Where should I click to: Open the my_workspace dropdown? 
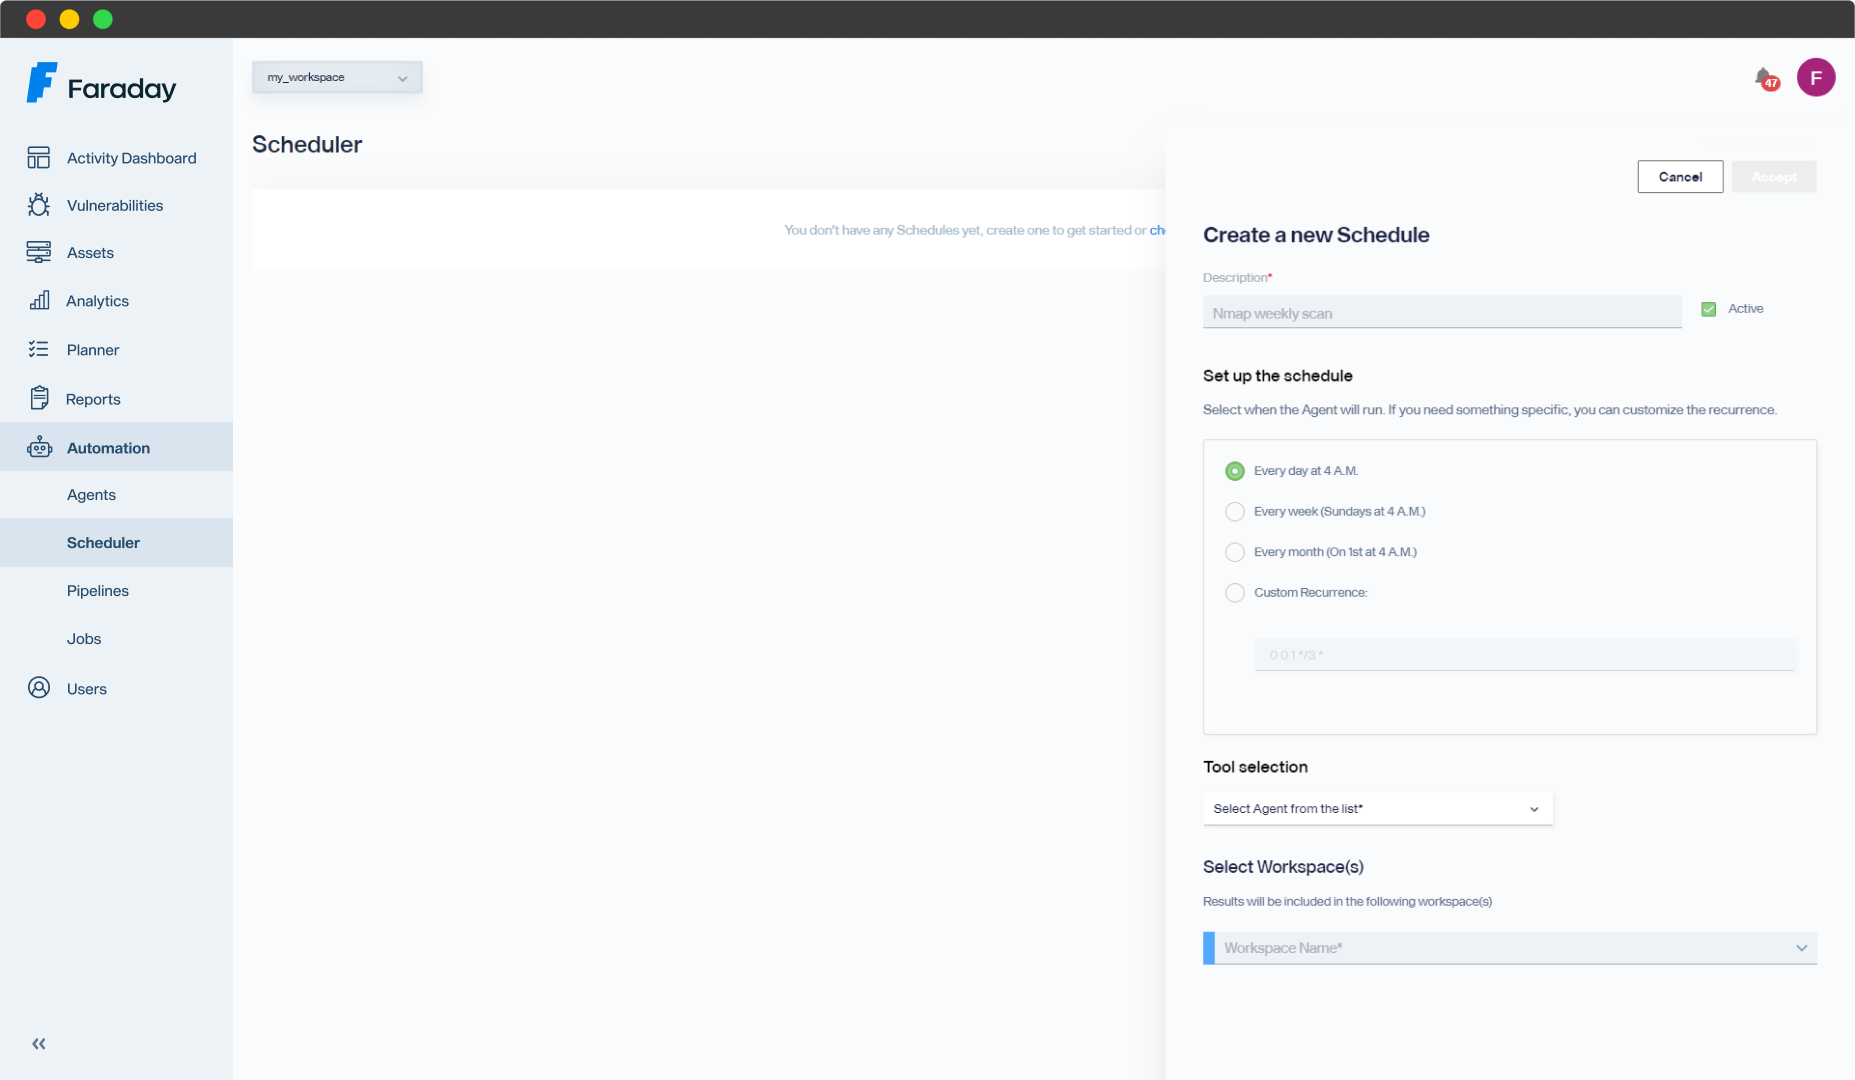coord(337,78)
